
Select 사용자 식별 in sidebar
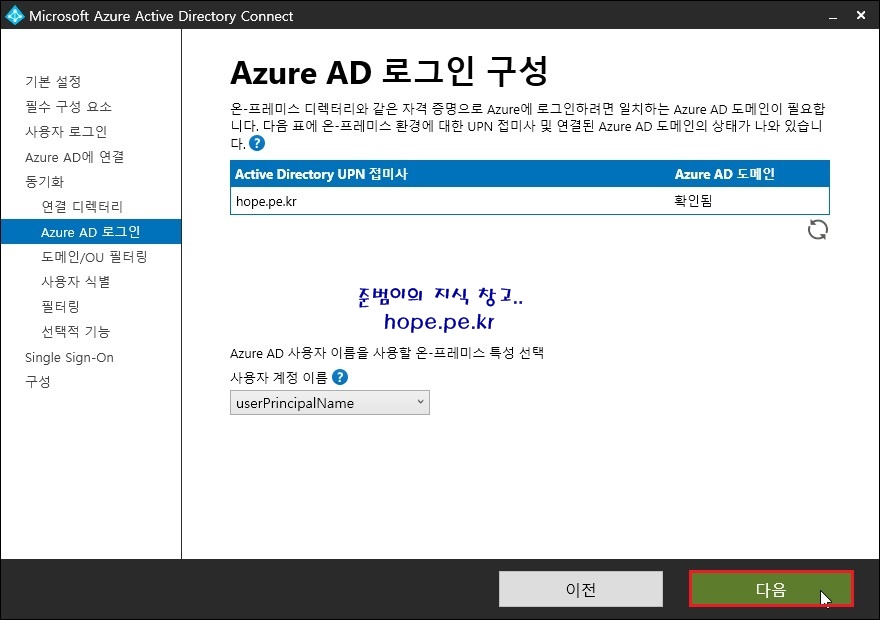tap(76, 282)
